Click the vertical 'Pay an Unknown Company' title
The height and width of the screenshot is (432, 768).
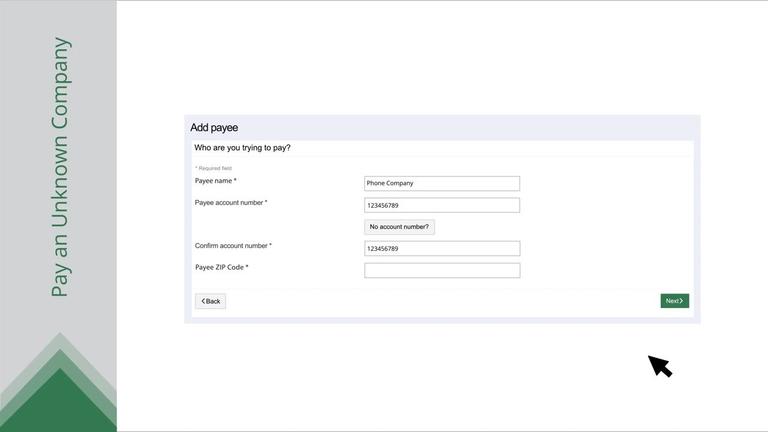click(60, 167)
